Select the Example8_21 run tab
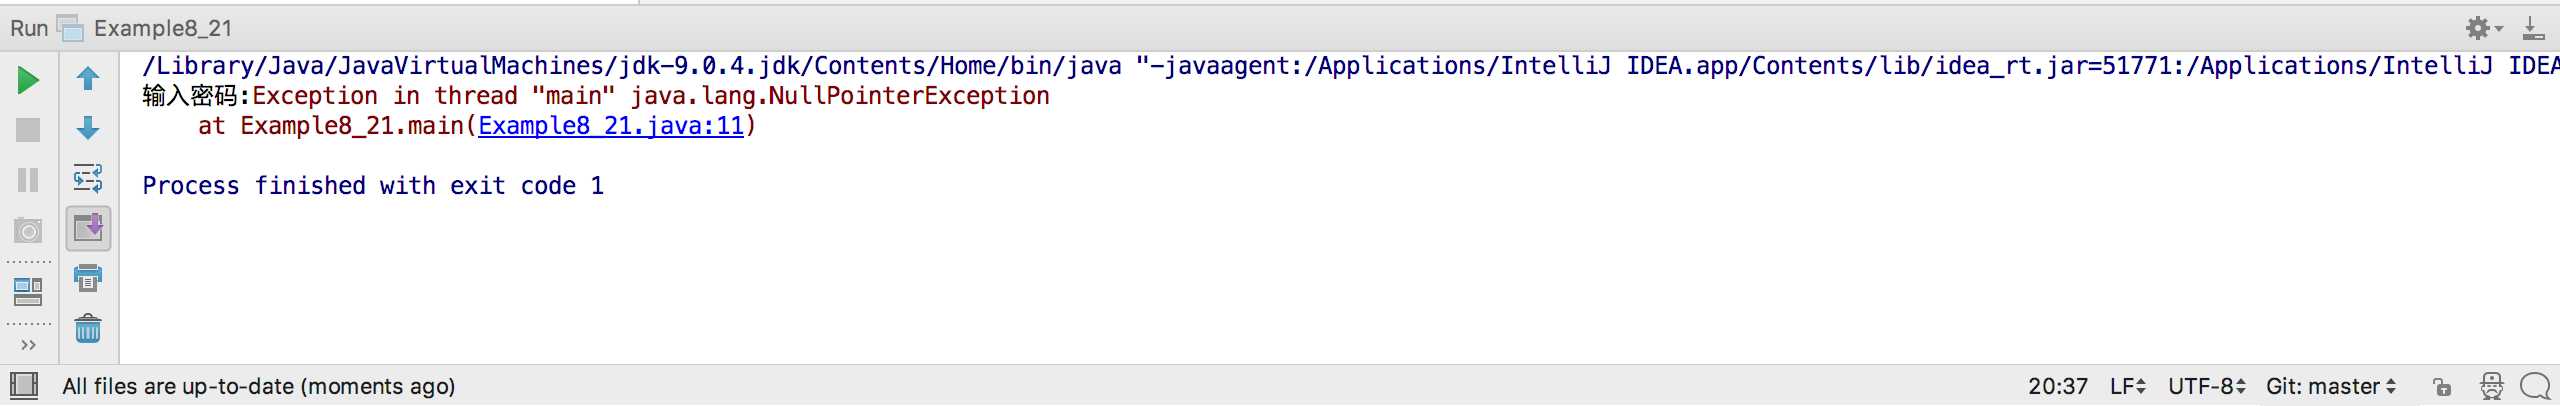2560x406 pixels. coord(160,28)
